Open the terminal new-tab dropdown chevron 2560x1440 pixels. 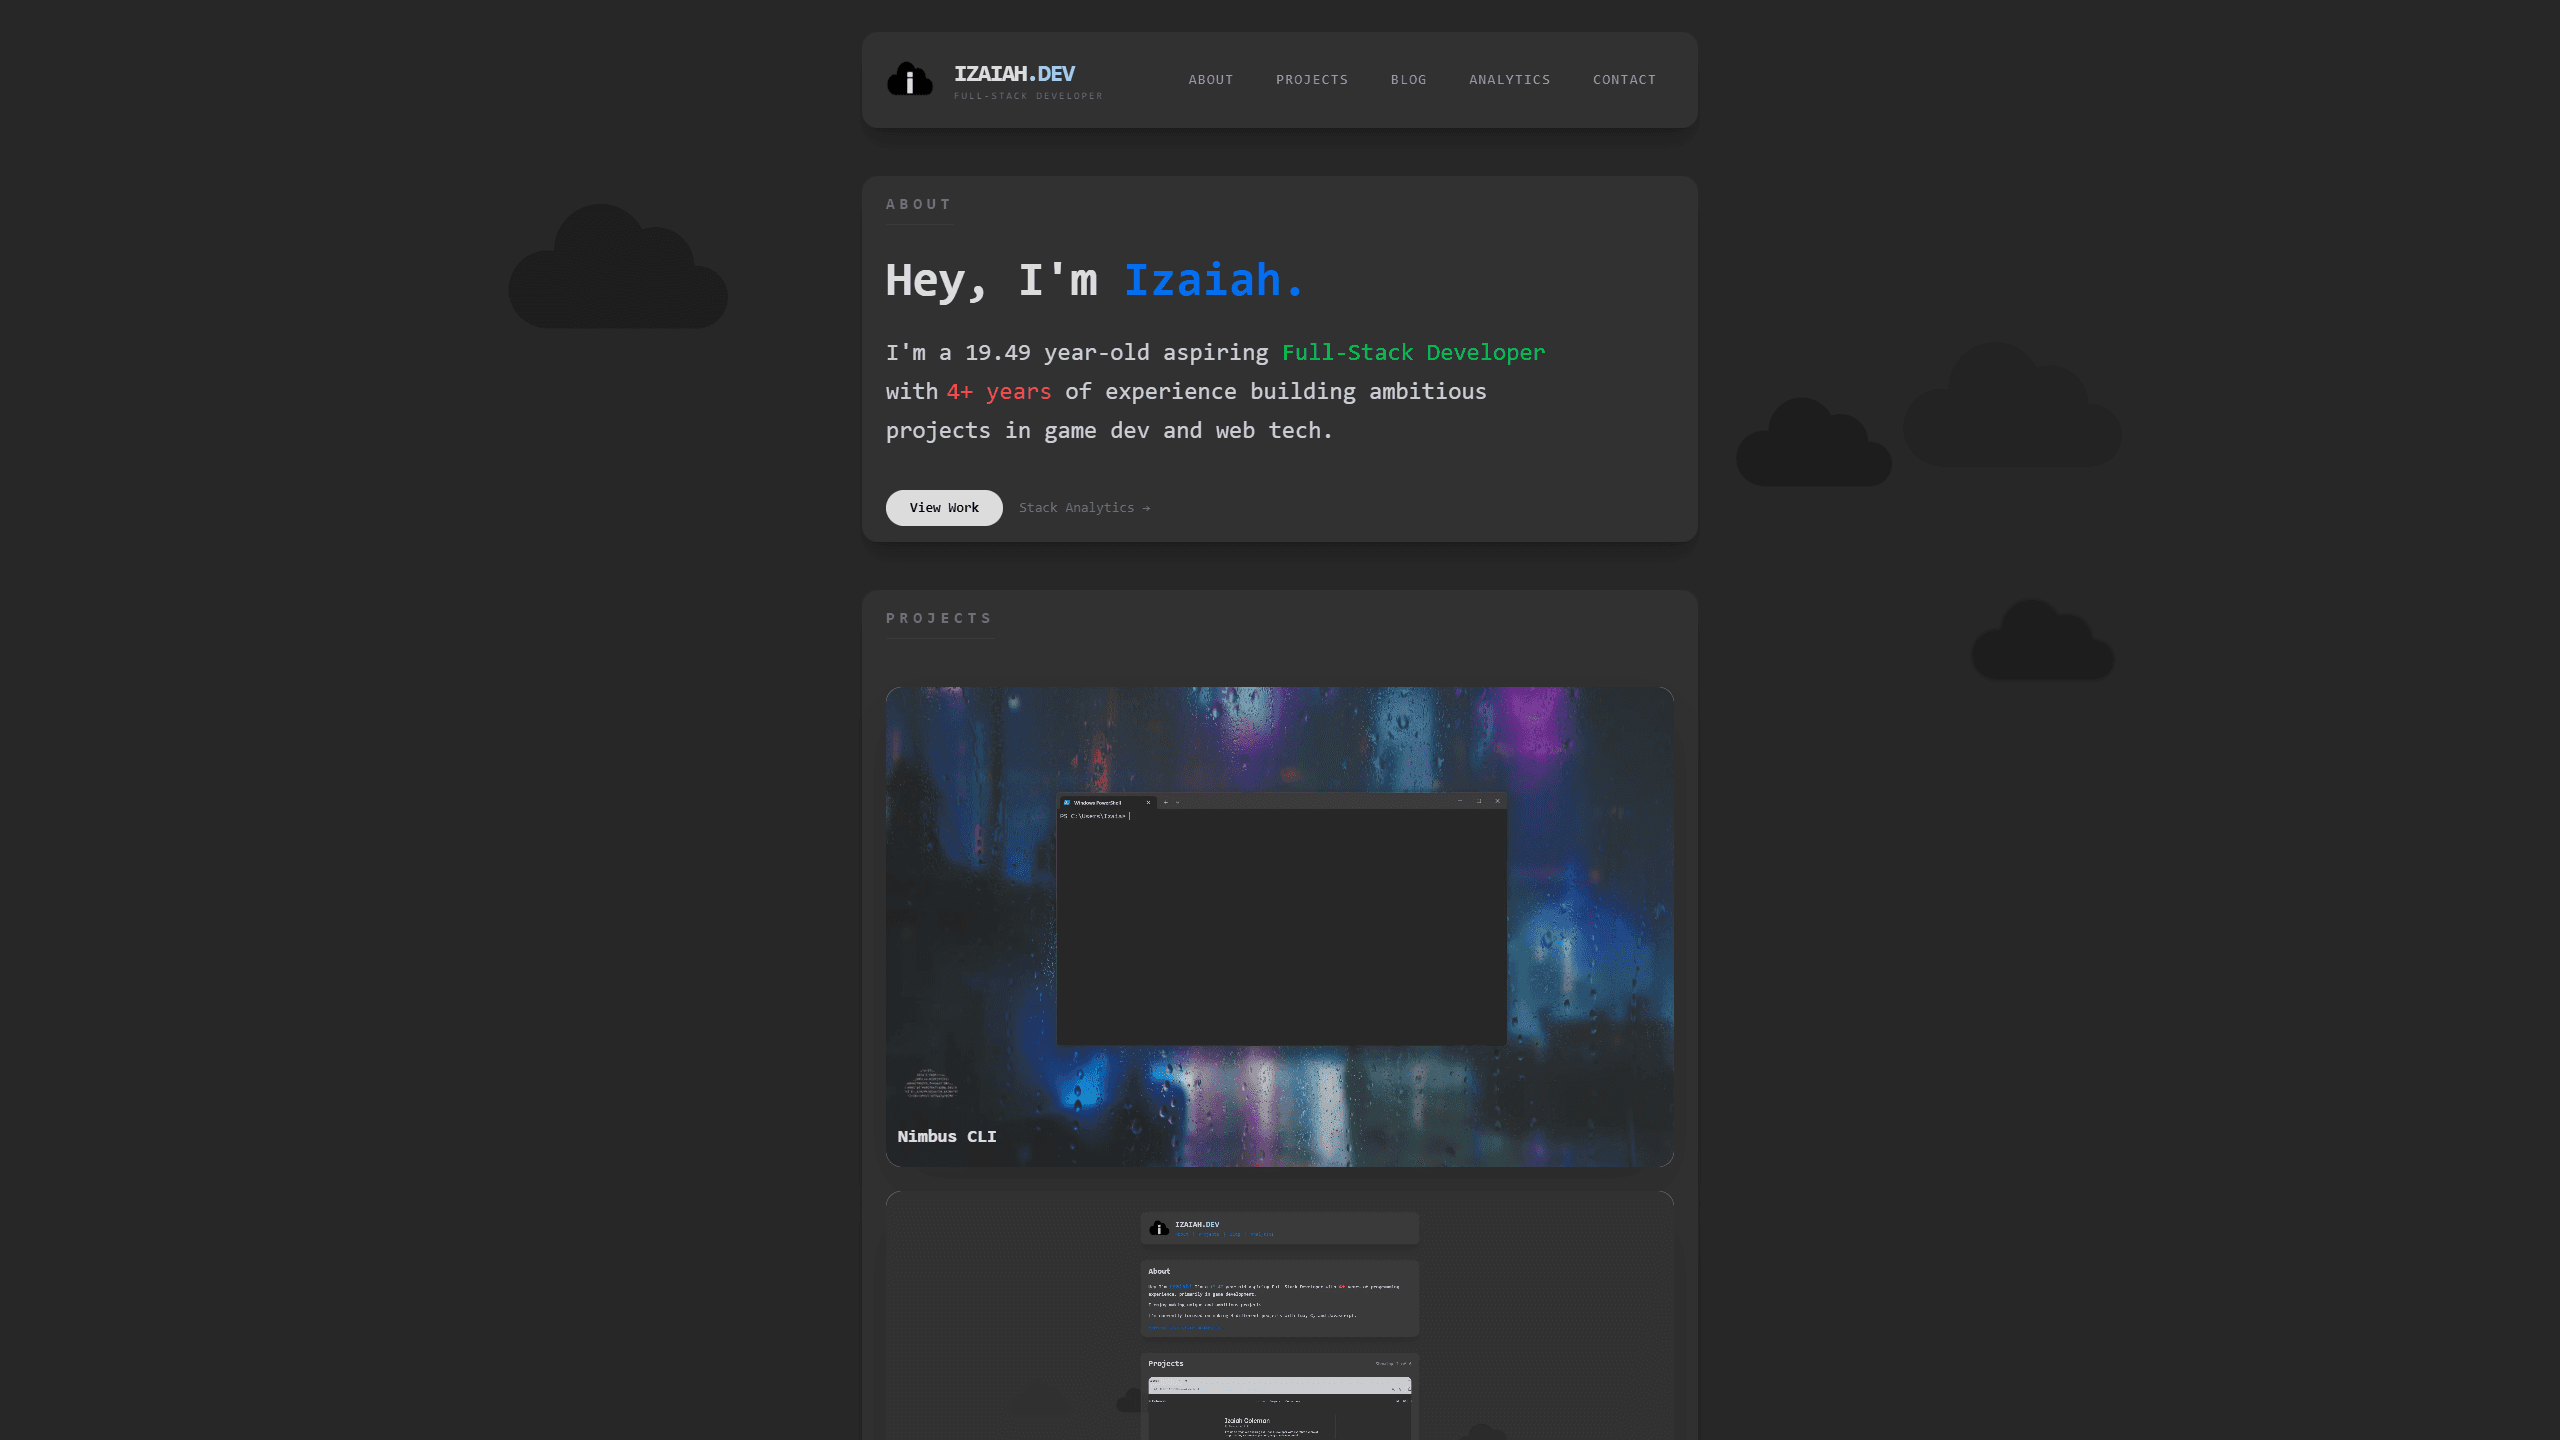[x=1177, y=802]
